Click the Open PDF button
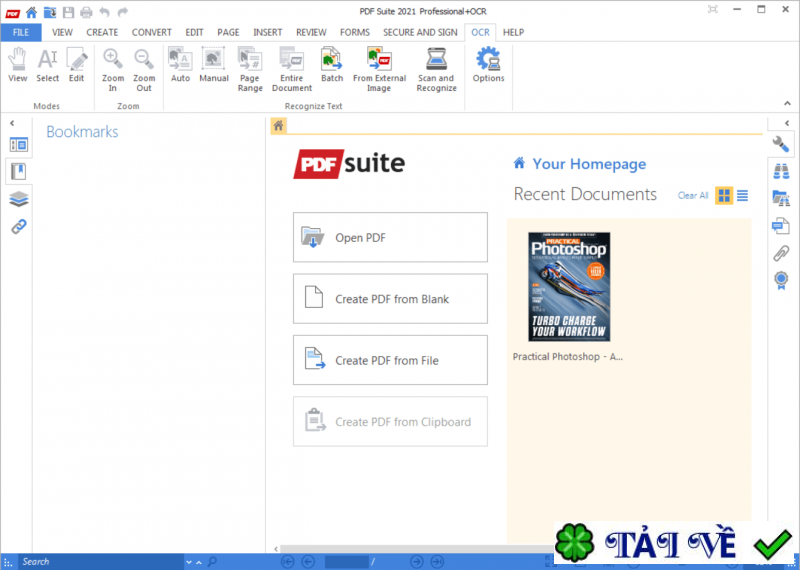Viewport: 800px width, 570px height. [390, 237]
